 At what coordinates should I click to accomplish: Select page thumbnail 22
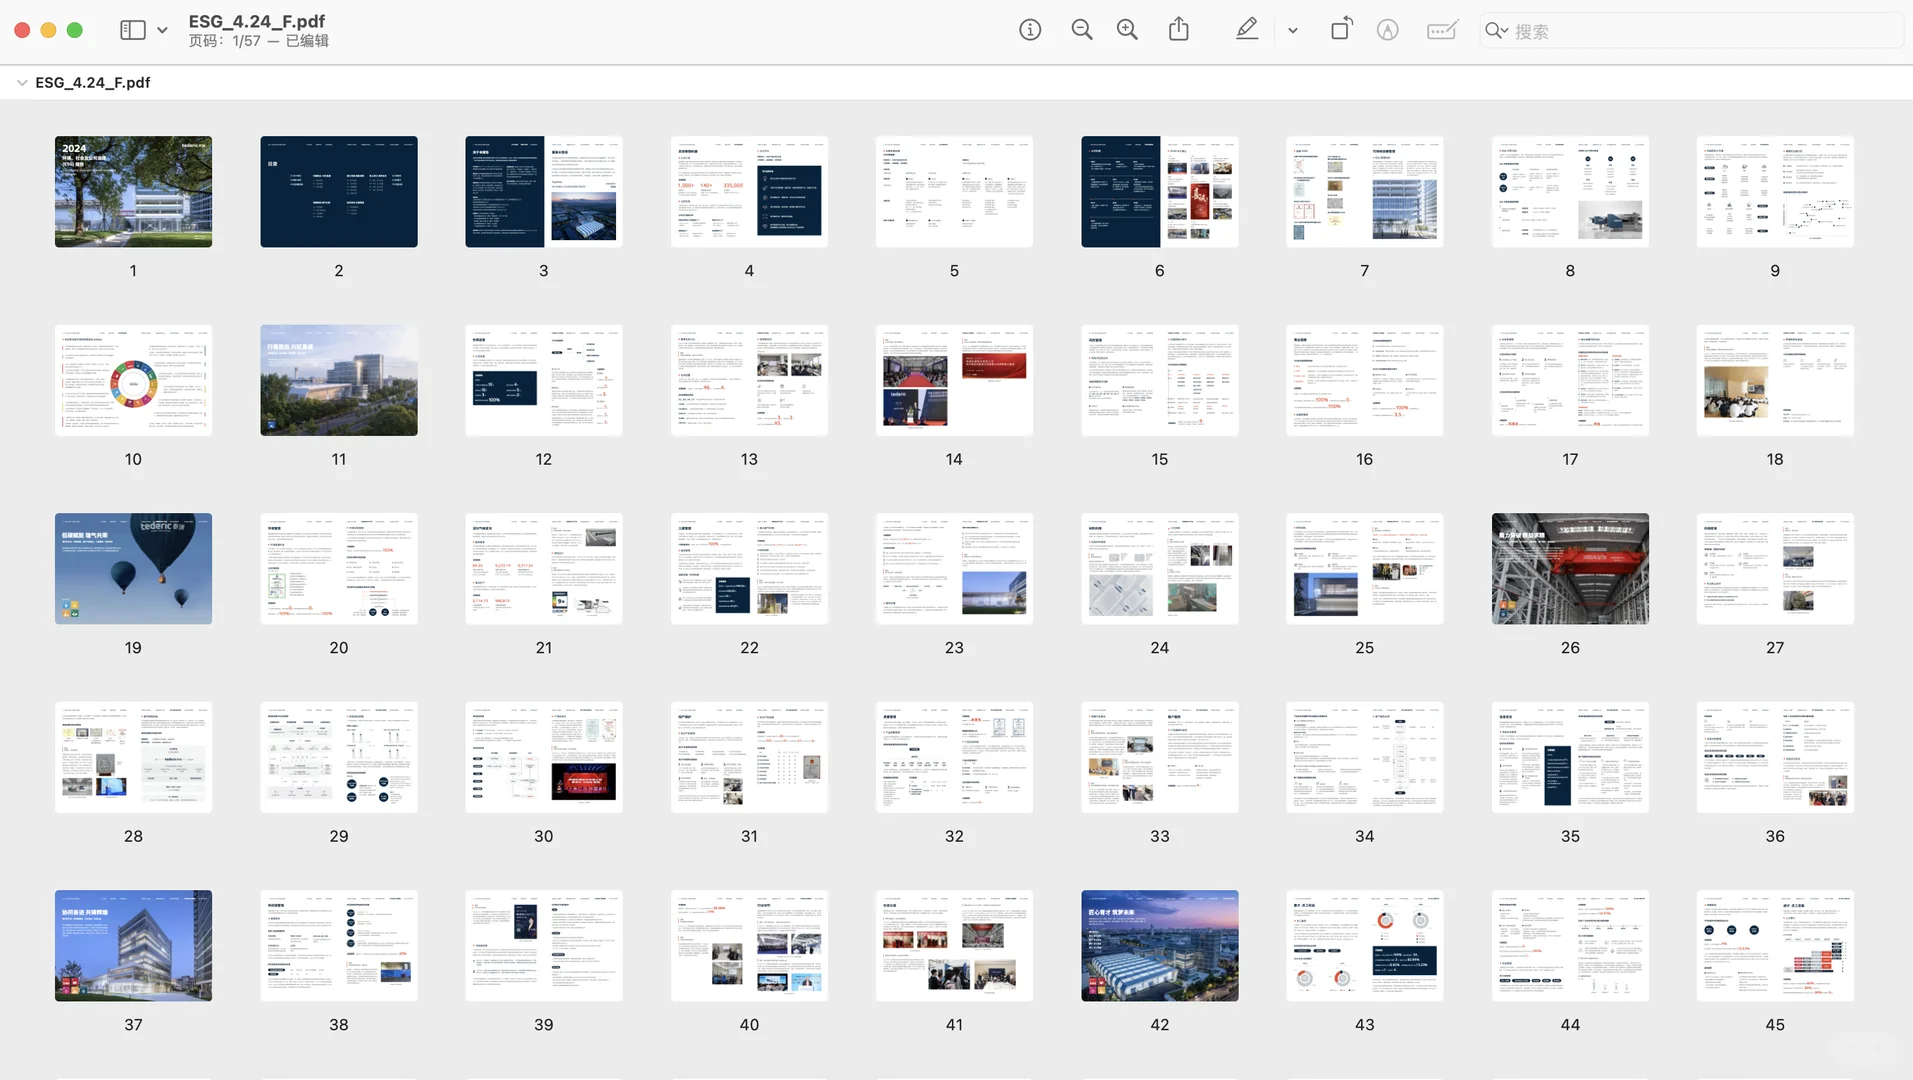[749, 569]
